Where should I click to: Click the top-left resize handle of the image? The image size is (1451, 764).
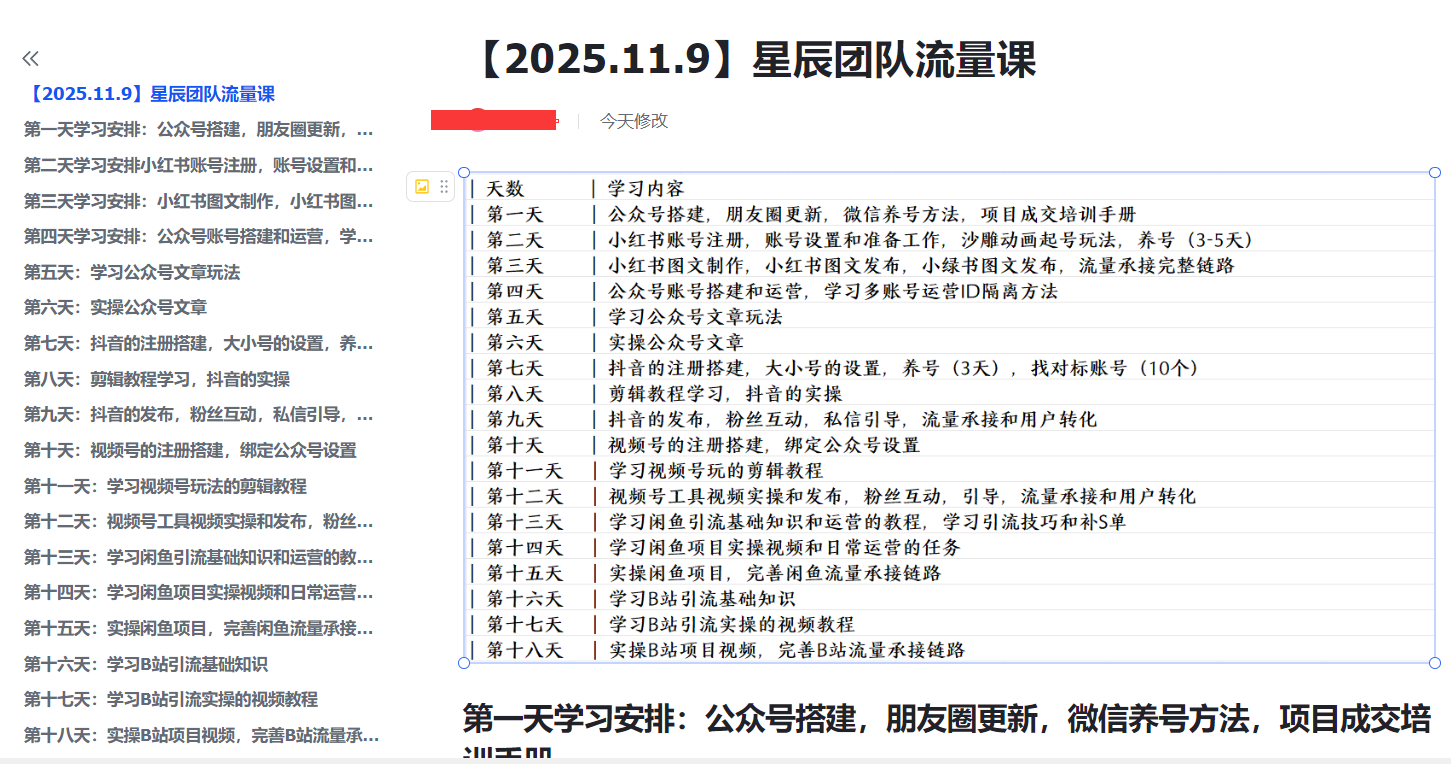tap(464, 173)
